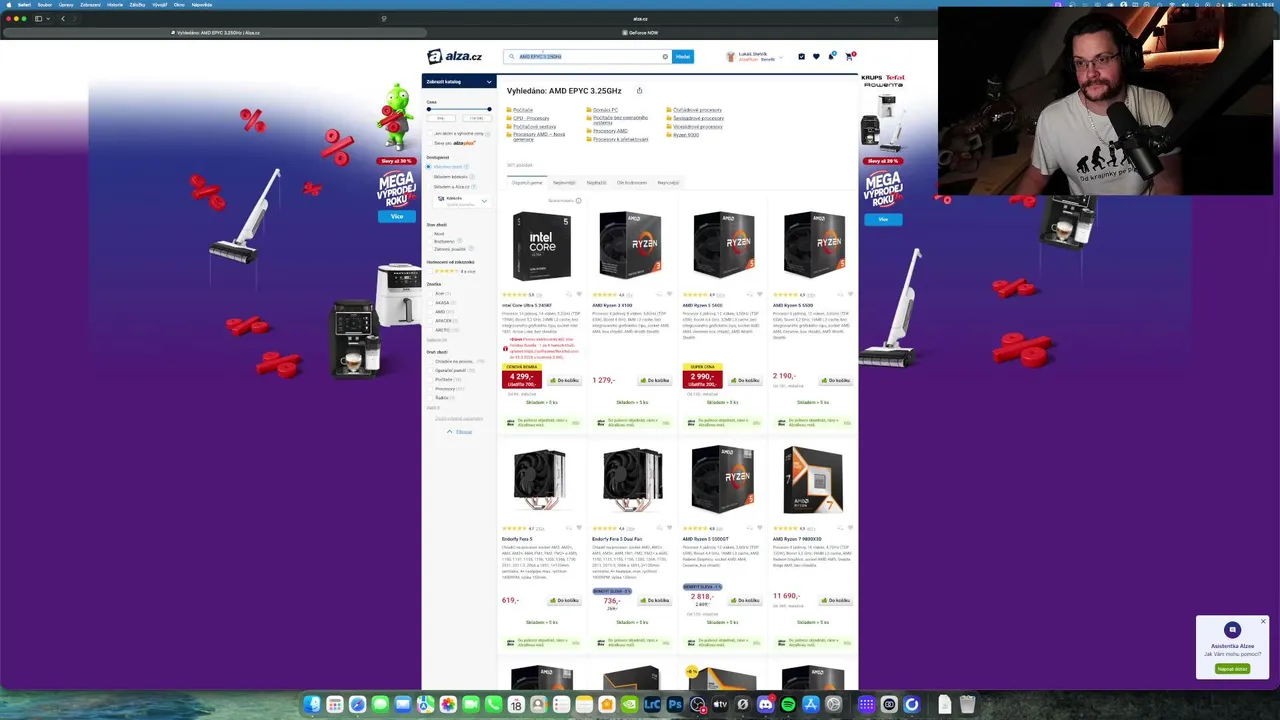Expand the Zobrazit katalog dropdown

pyautogui.click(x=459, y=82)
